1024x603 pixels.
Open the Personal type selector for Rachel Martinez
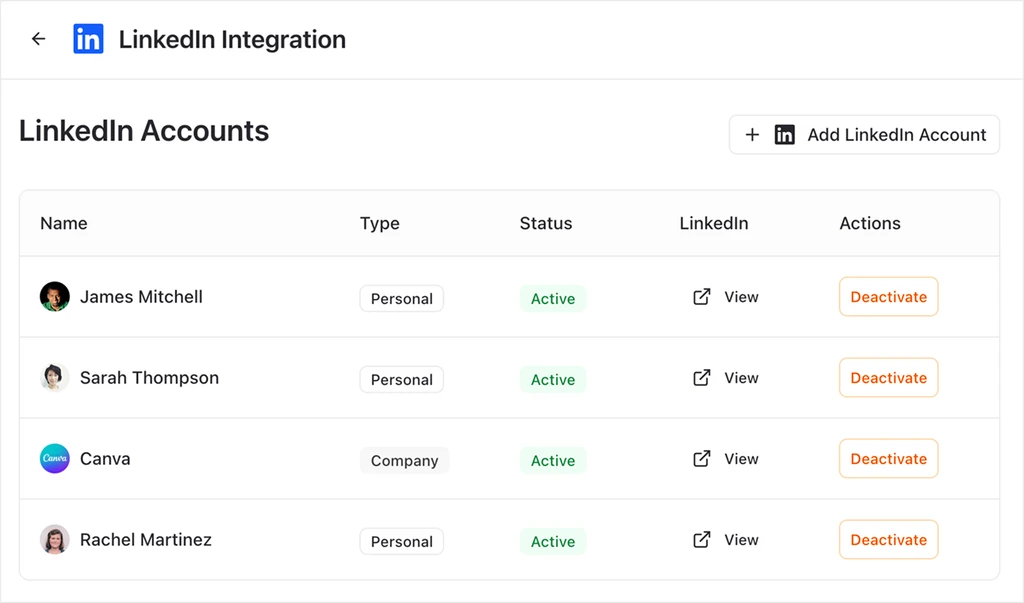401,541
